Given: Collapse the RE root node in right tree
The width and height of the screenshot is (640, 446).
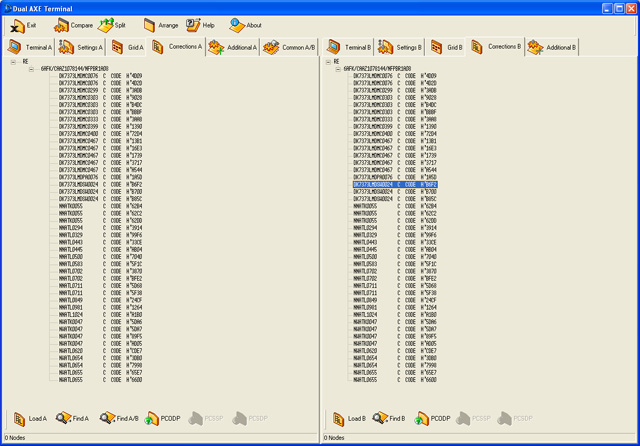Looking at the screenshot, I should (327, 62).
